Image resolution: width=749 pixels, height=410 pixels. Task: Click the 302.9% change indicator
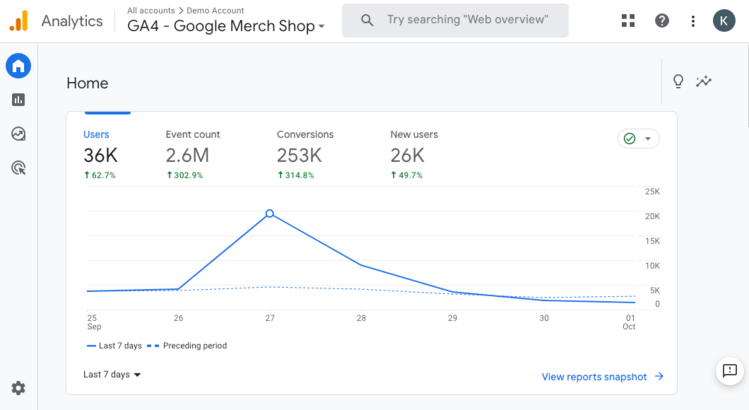(185, 175)
